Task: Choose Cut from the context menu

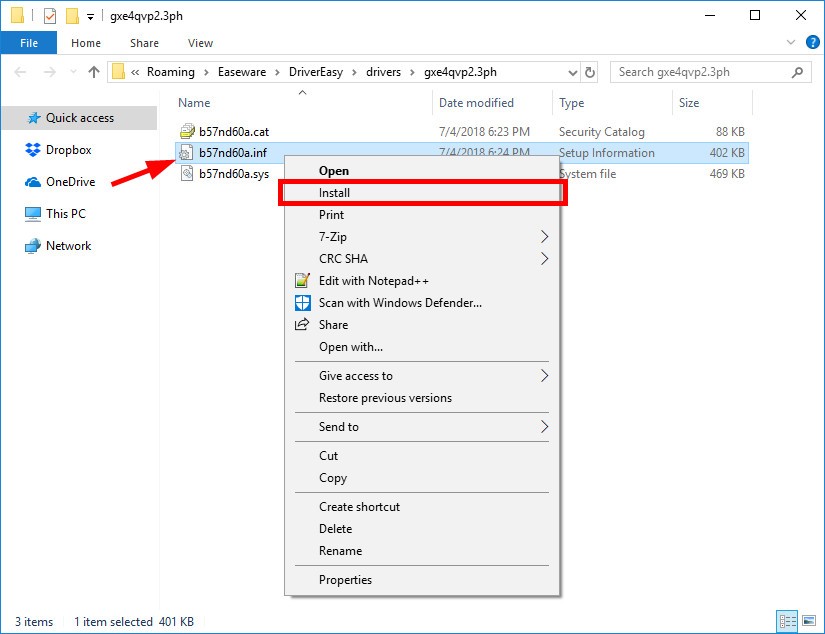Action: (x=422, y=456)
